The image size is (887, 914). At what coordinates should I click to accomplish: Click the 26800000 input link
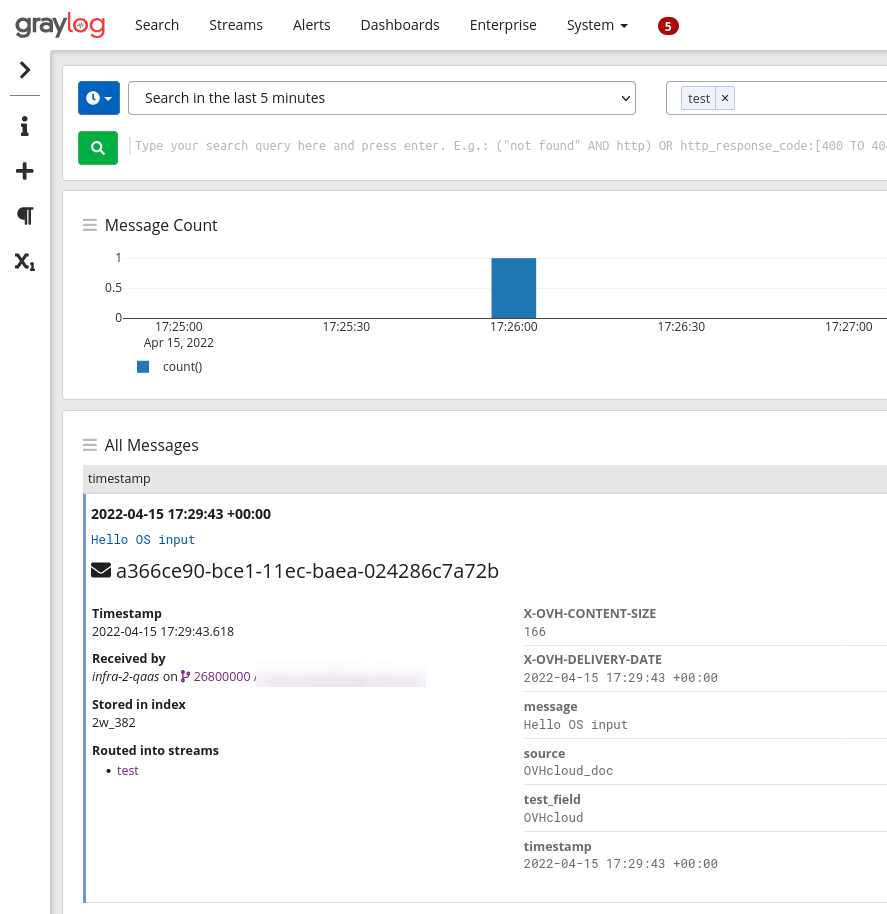(221, 677)
